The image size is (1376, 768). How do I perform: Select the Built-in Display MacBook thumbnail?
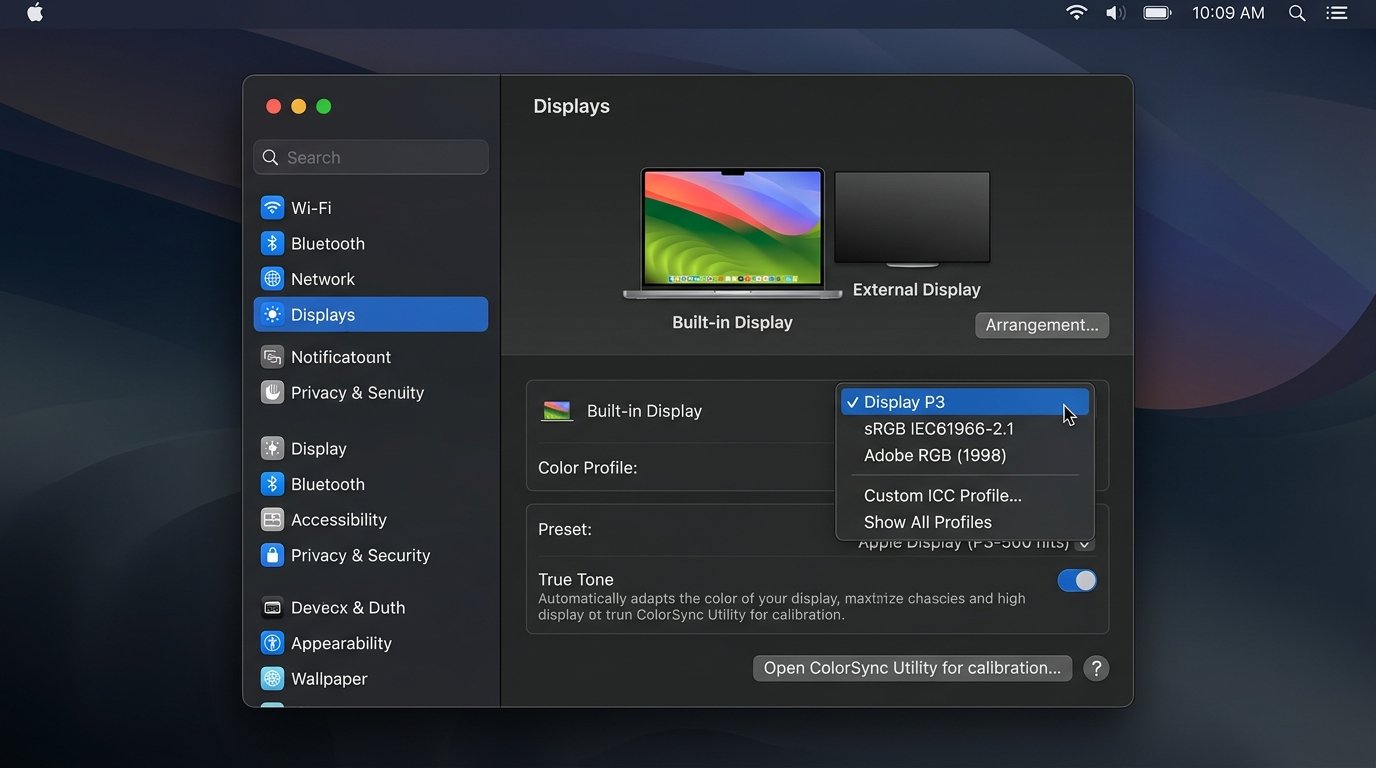pos(732,234)
